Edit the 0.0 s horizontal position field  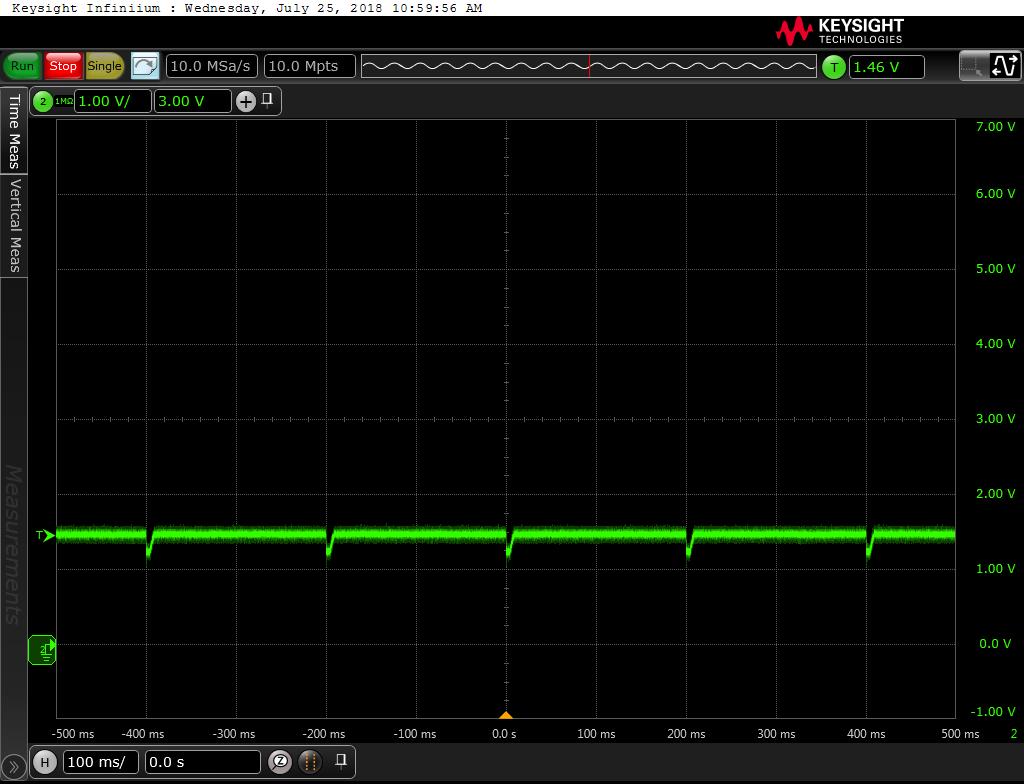(202, 762)
